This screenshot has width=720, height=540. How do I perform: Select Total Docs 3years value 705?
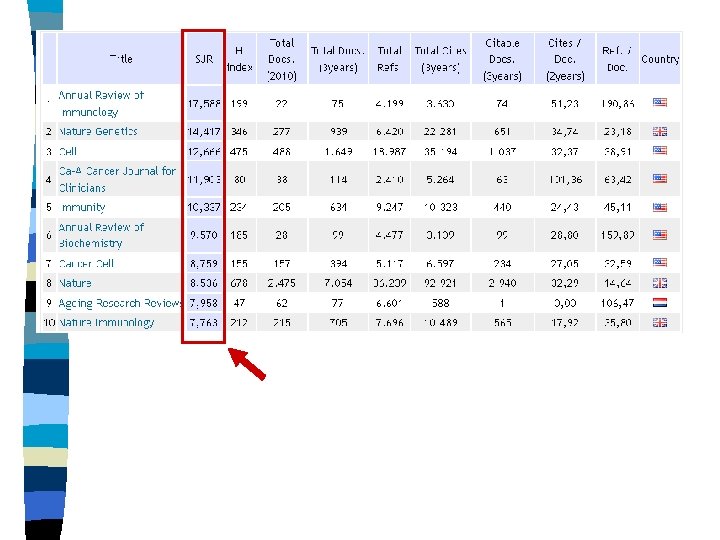tap(338, 322)
